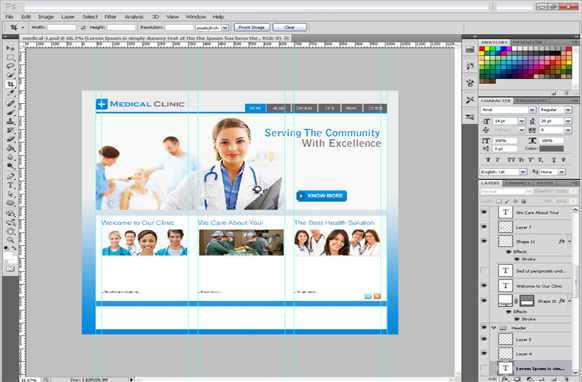Select the Brush tool
Image resolution: width=582 pixels, height=382 pixels.
10,112
